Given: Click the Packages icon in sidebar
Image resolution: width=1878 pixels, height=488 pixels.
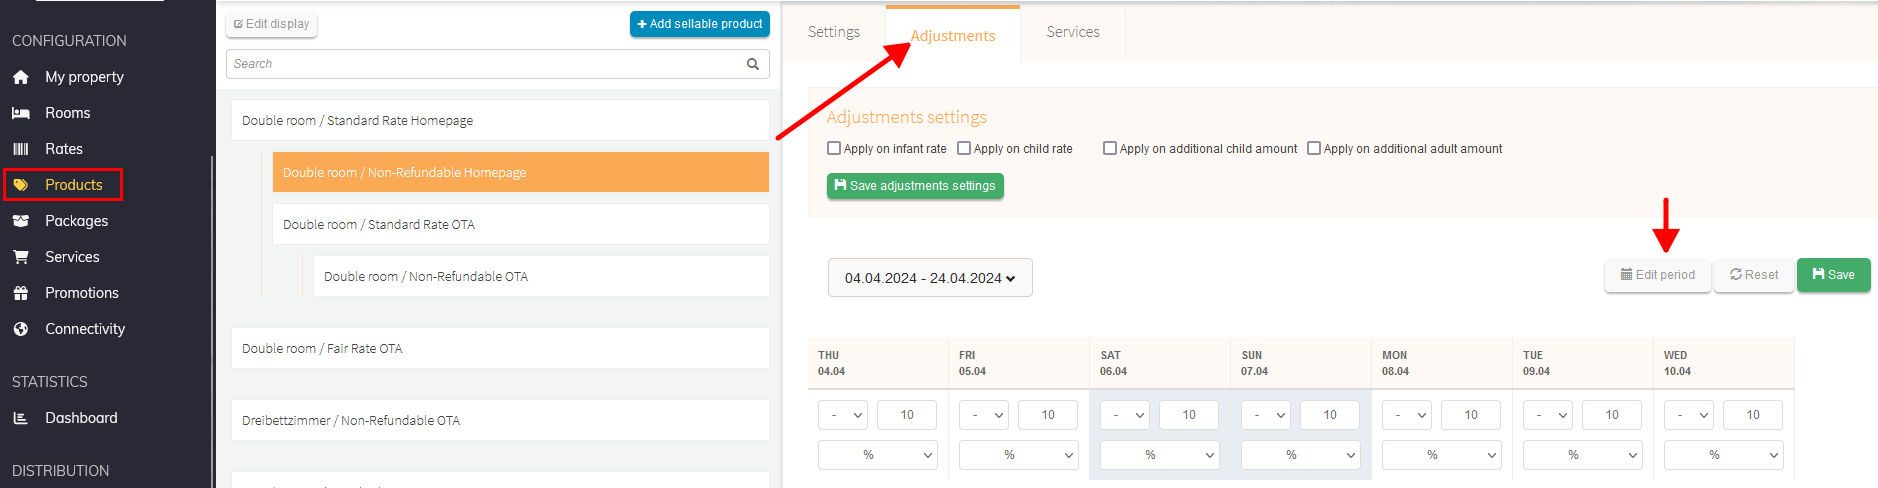Looking at the screenshot, I should coord(21,221).
